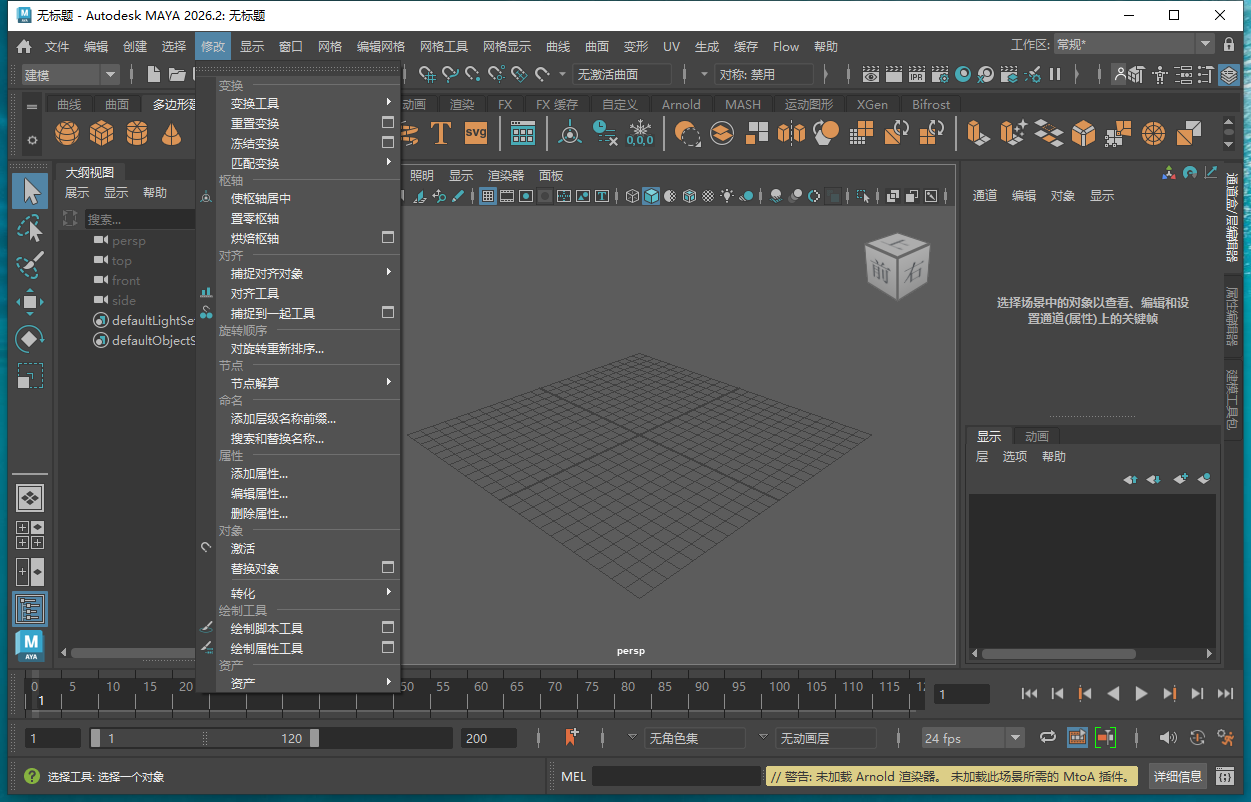This screenshot has width=1251, height=802.
Task: Click the time range slider bar
Action: [204, 738]
